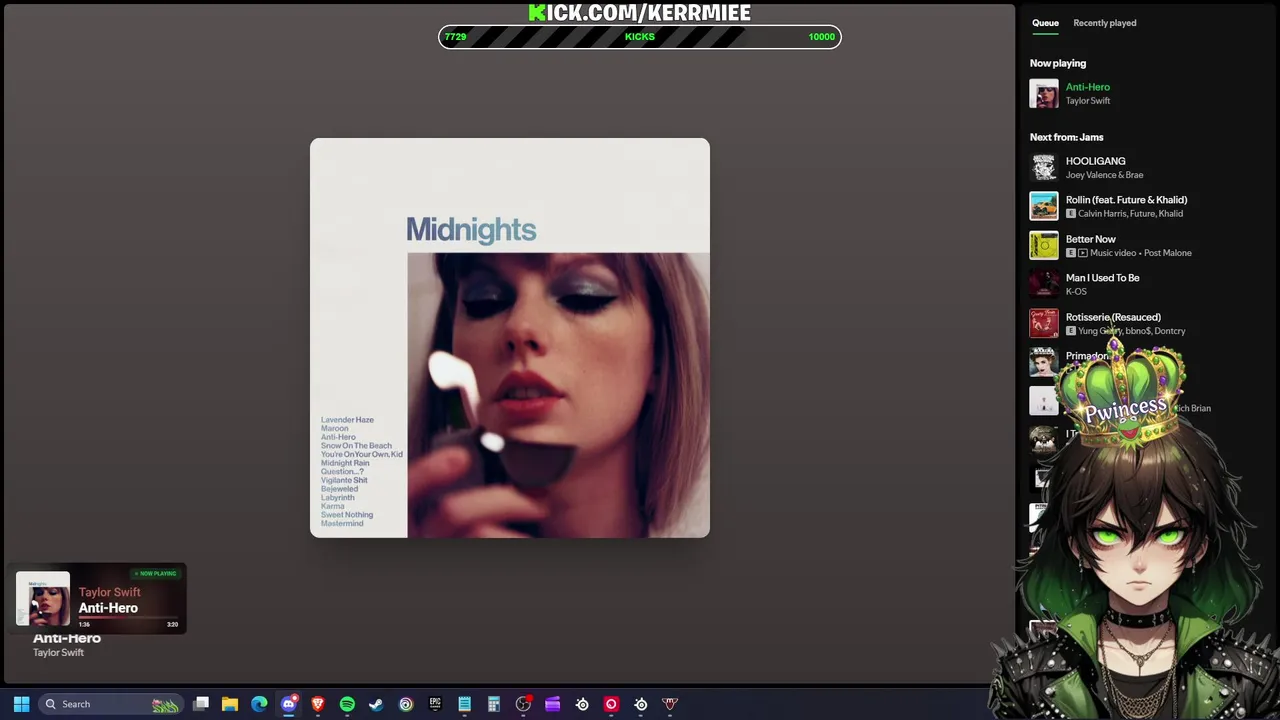Play Rotisserie (Resauced) from the queue
The height and width of the screenshot is (720, 1280).
click(x=1113, y=317)
